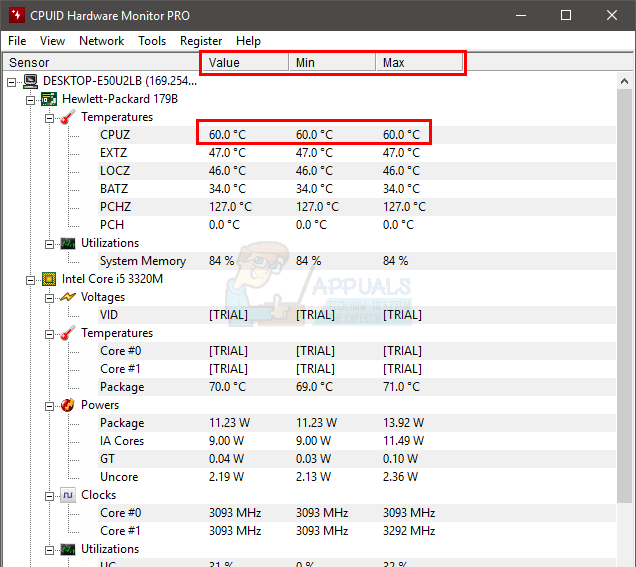This screenshot has width=636, height=567.
Task: Click the Utilizations icon above System Memory
Action: click(x=68, y=243)
